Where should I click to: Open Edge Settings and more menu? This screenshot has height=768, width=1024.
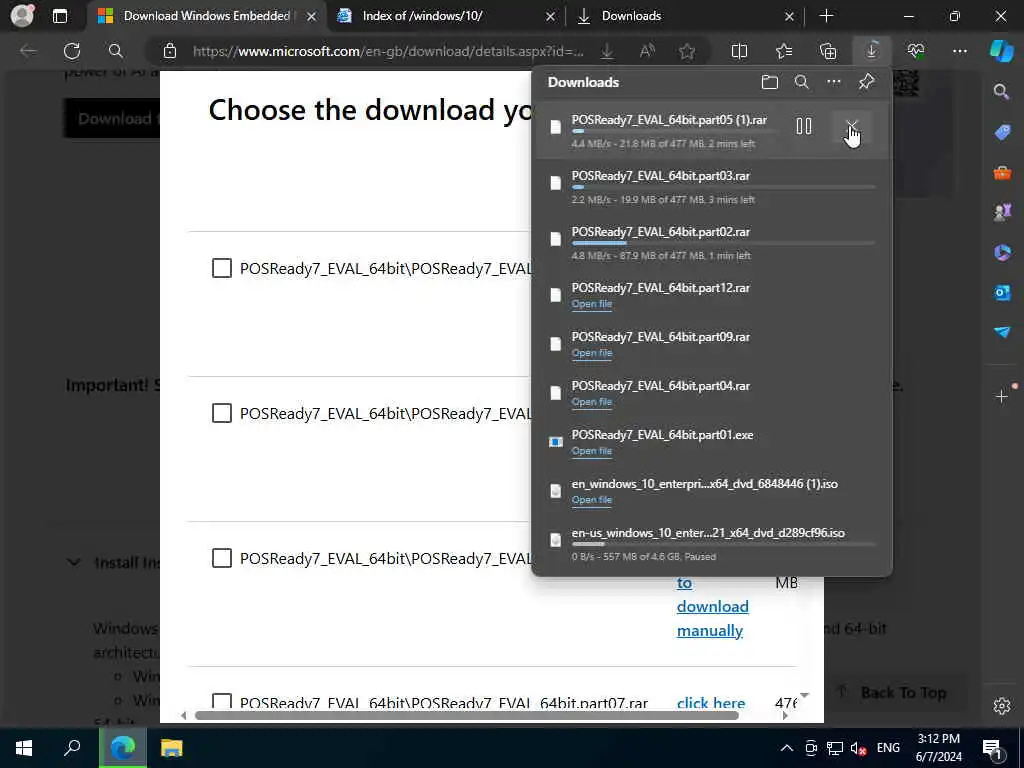tap(960, 51)
